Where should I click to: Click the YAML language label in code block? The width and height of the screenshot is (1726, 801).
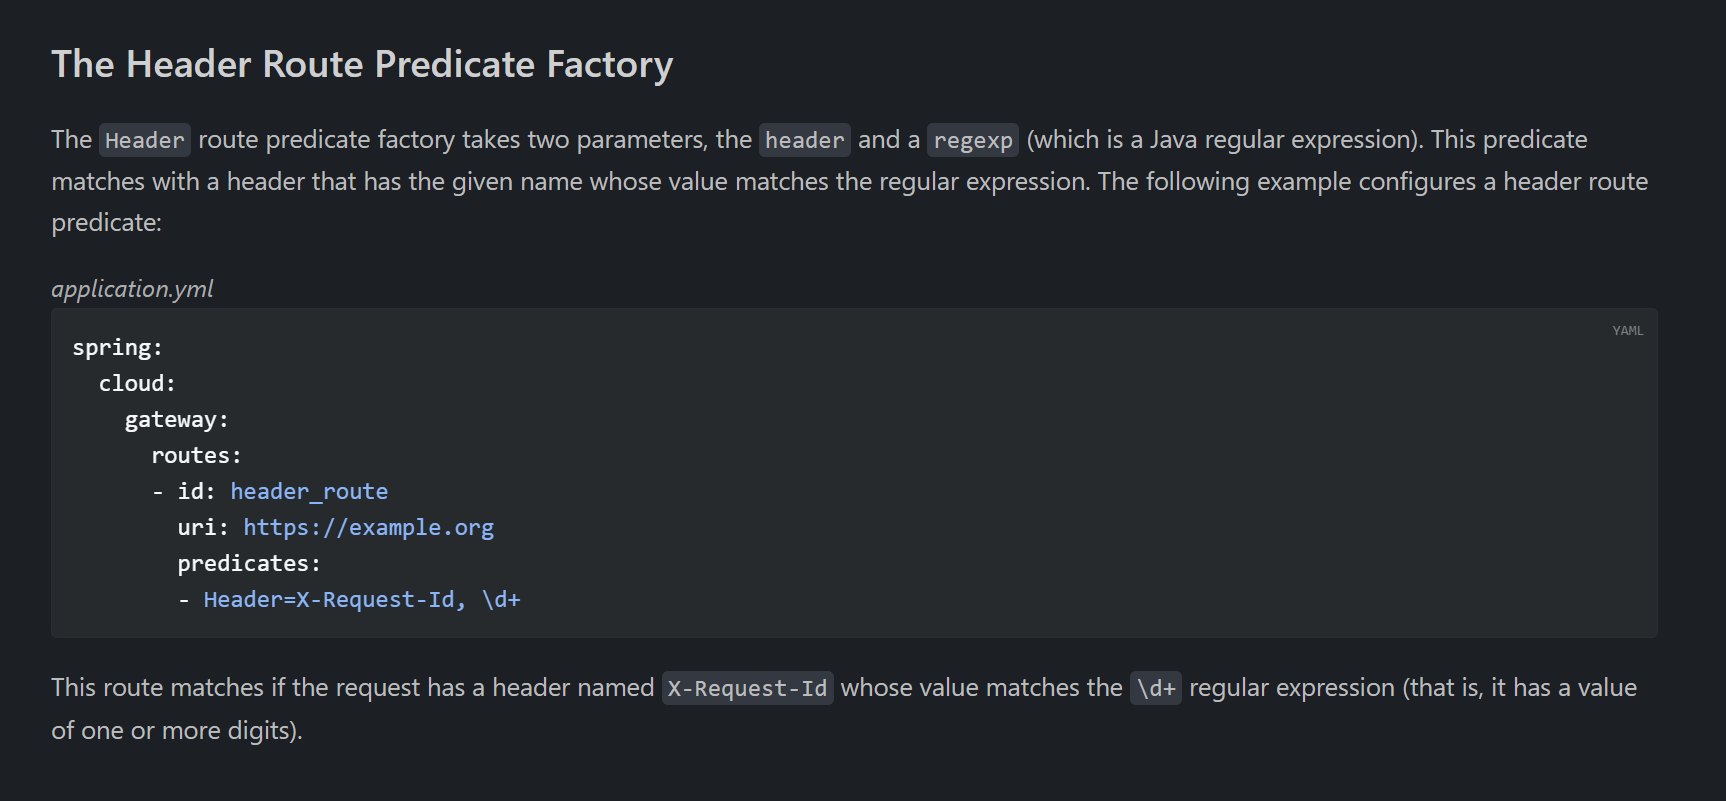pyautogui.click(x=1627, y=331)
